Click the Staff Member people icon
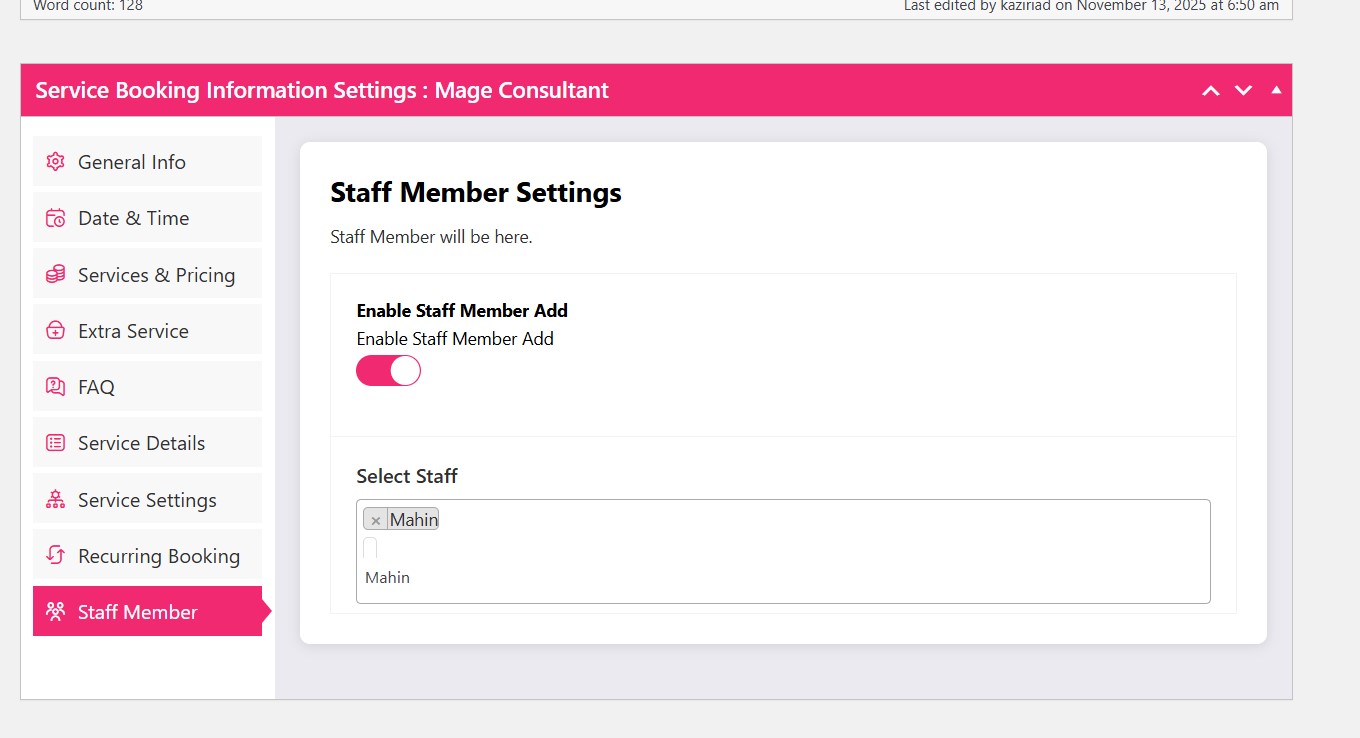 (x=56, y=612)
